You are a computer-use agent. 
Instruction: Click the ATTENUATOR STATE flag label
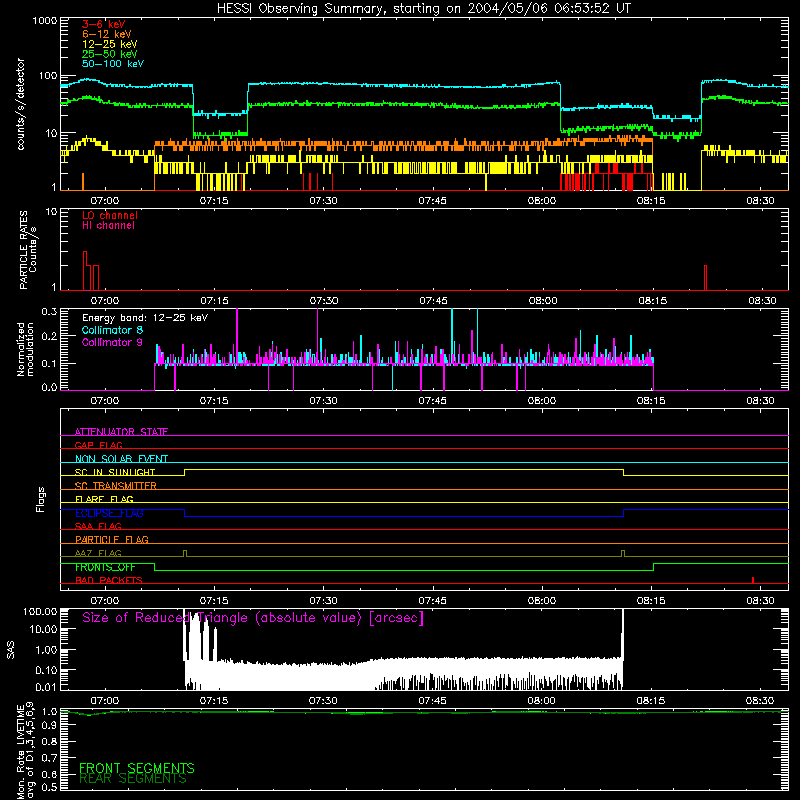pos(121,432)
